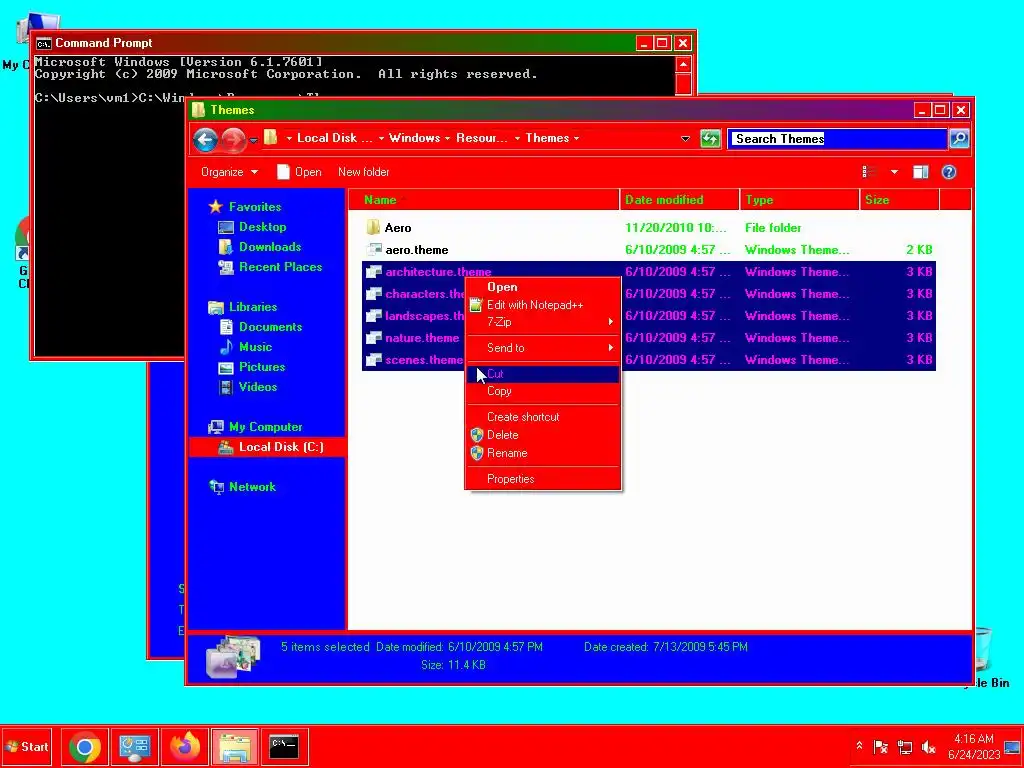Viewport: 1024px width, 768px height.
Task: Click the Music note icon in sidebar
Action: pos(226,347)
